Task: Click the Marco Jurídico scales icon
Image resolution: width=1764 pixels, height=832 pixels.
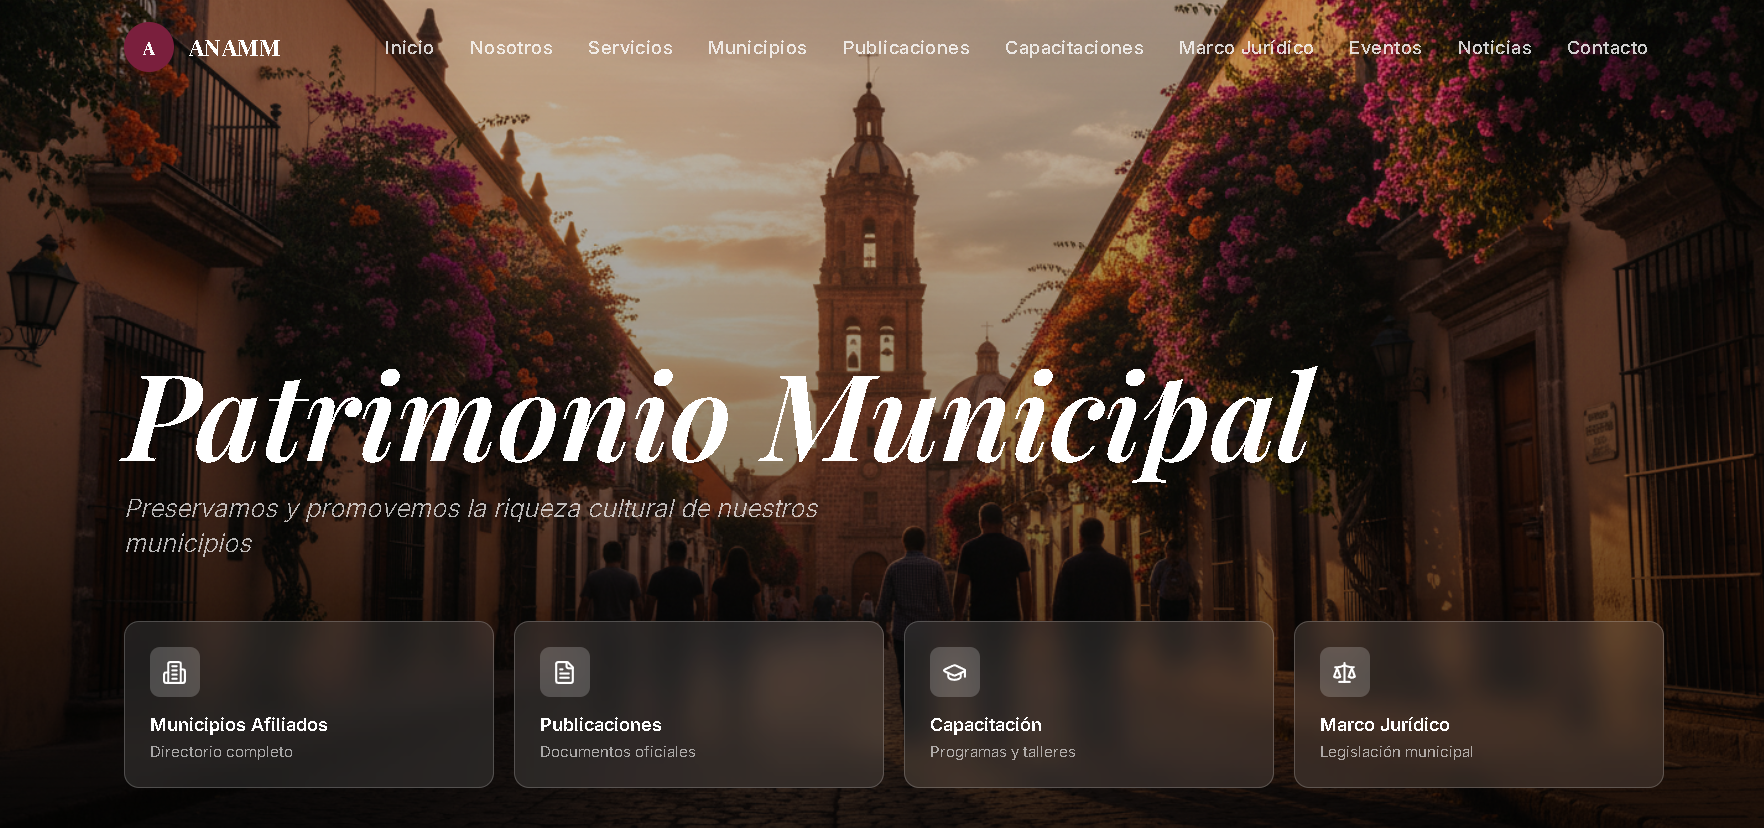Action: (1345, 672)
